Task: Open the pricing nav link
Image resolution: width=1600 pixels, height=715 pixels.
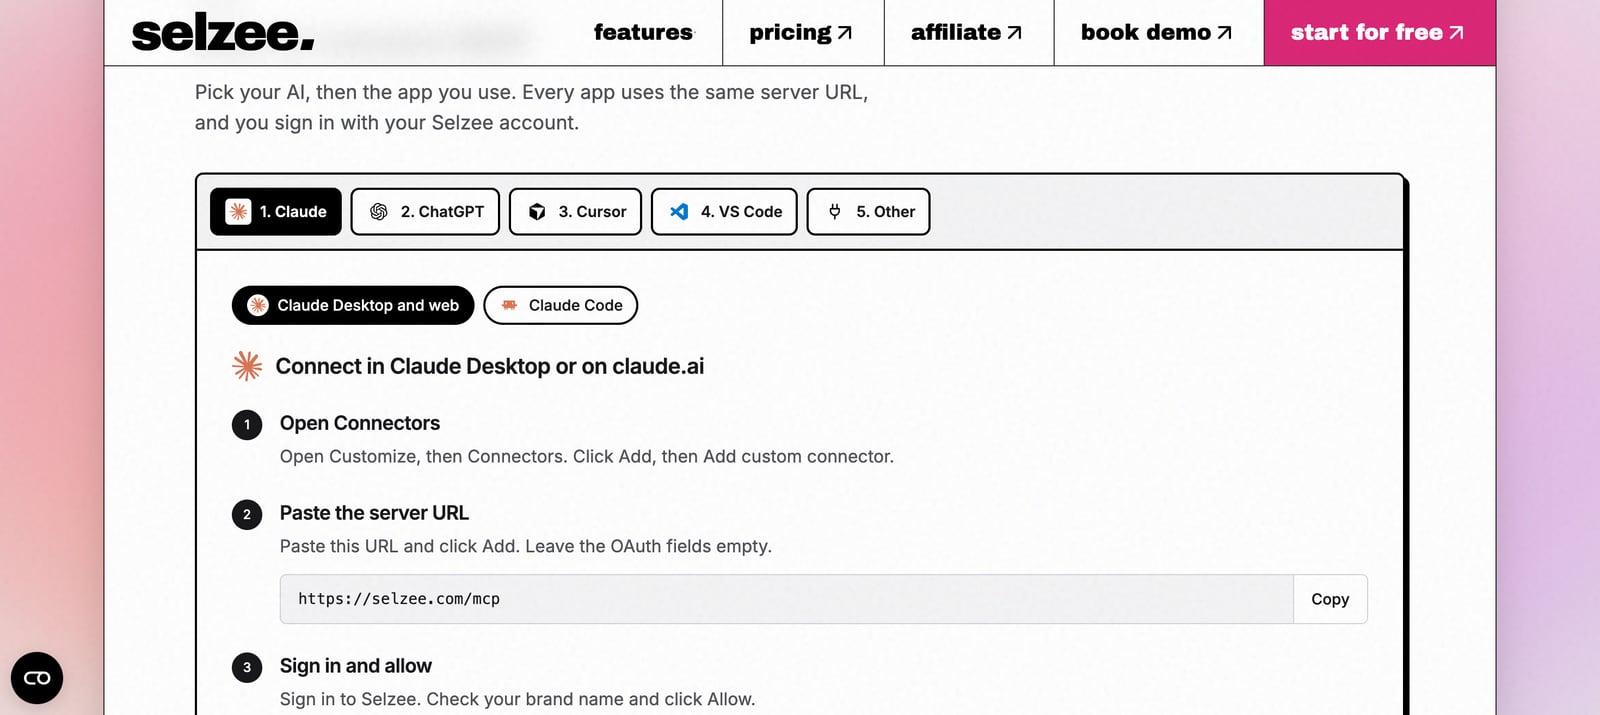Action: [x=801, y=32]
